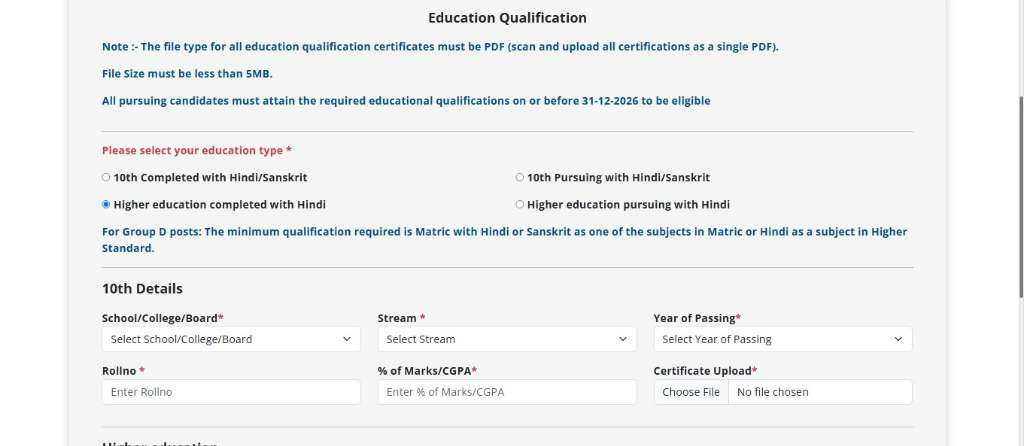Click the Rollno input field
Viewport: 1024px width, 446px height.
coord(231,392)
